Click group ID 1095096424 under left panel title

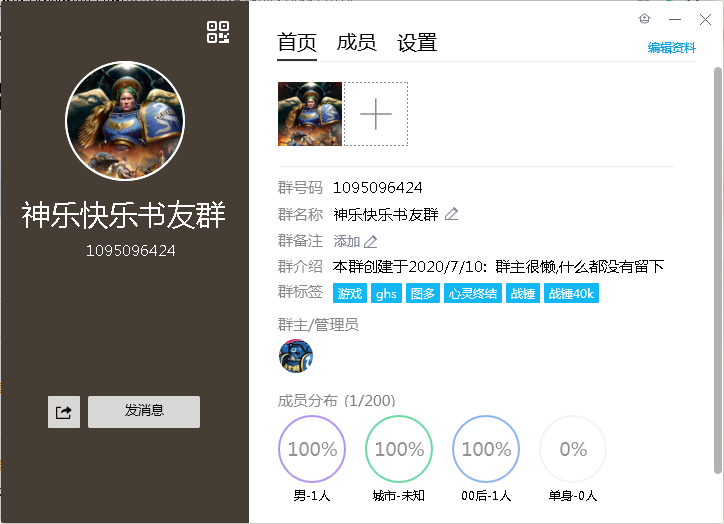click(x=131, y=251)
